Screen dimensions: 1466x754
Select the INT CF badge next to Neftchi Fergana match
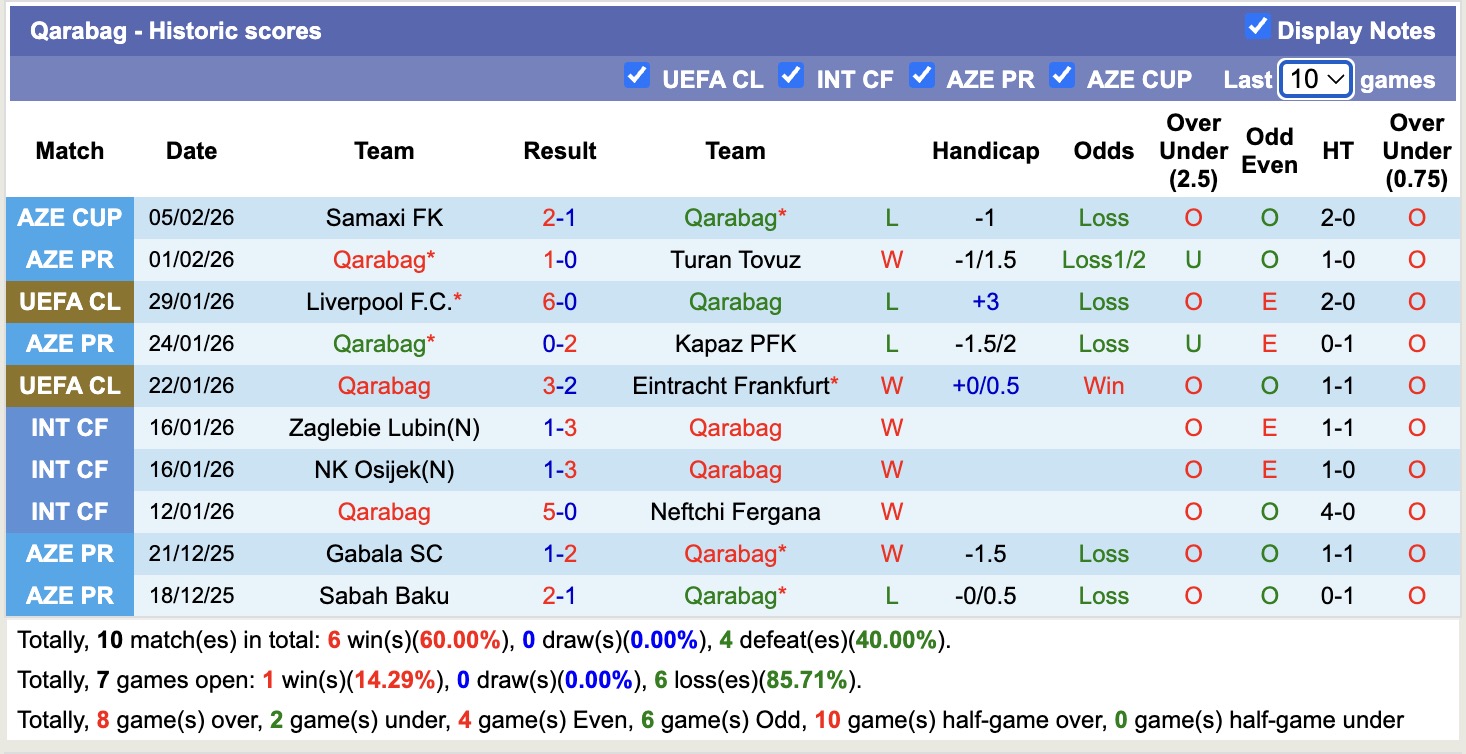70,511
